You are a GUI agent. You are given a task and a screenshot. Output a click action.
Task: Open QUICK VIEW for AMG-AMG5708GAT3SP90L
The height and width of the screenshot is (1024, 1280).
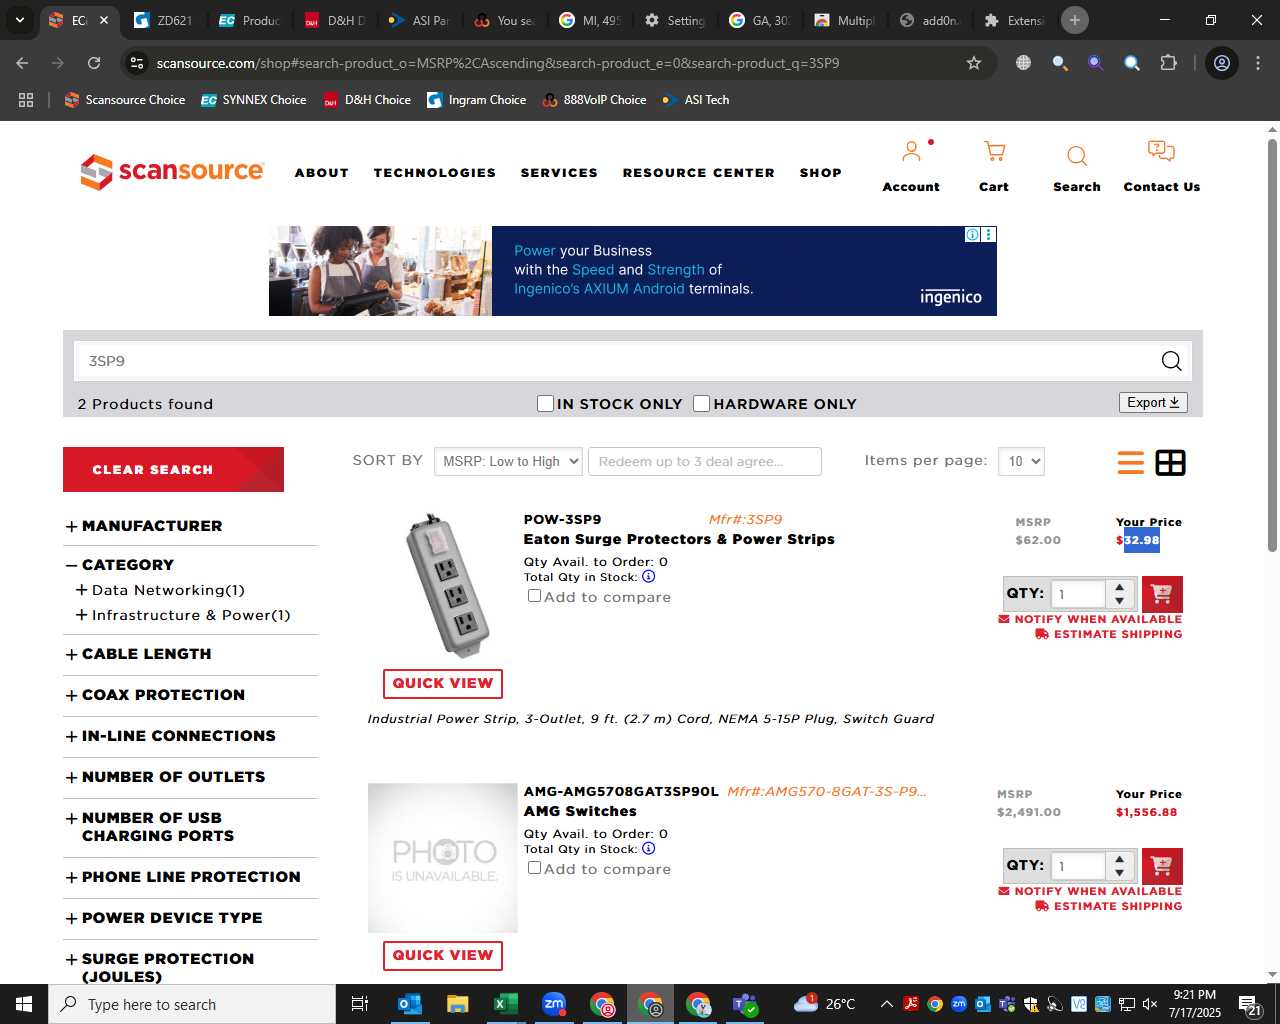click(442, 955)
